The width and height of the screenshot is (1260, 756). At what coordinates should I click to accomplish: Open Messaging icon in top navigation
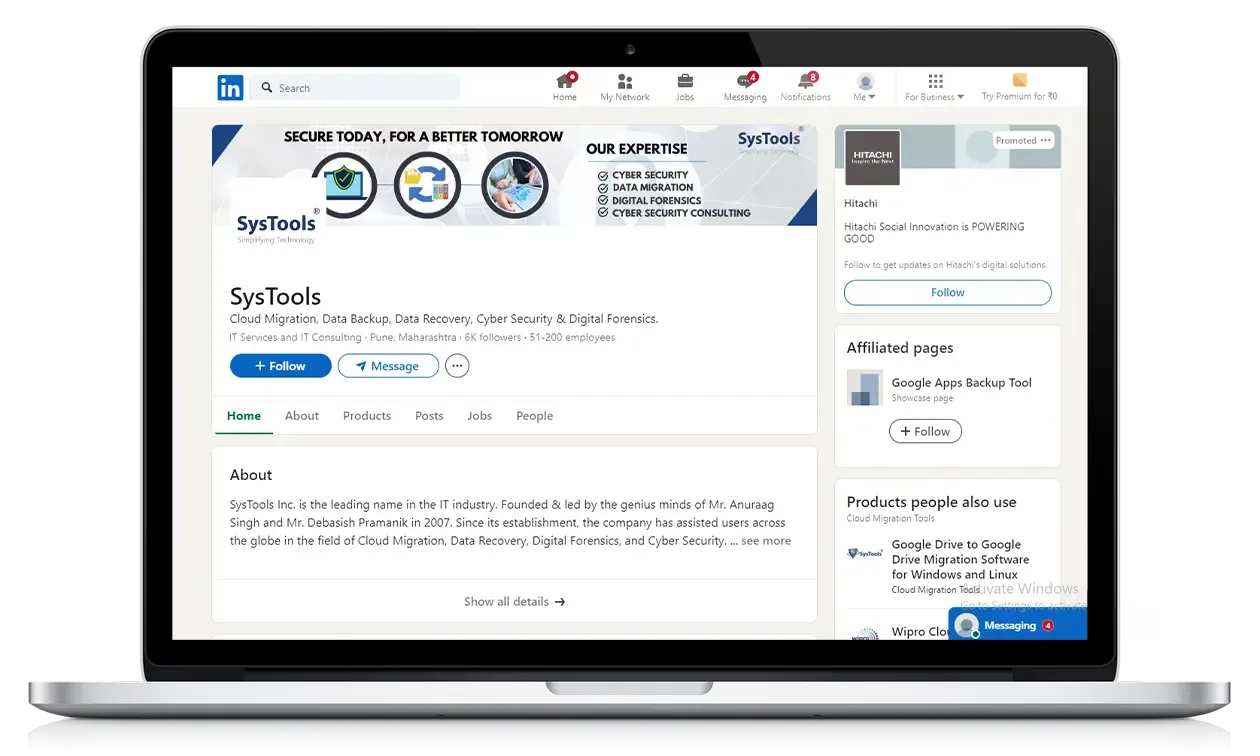(745, 82)
